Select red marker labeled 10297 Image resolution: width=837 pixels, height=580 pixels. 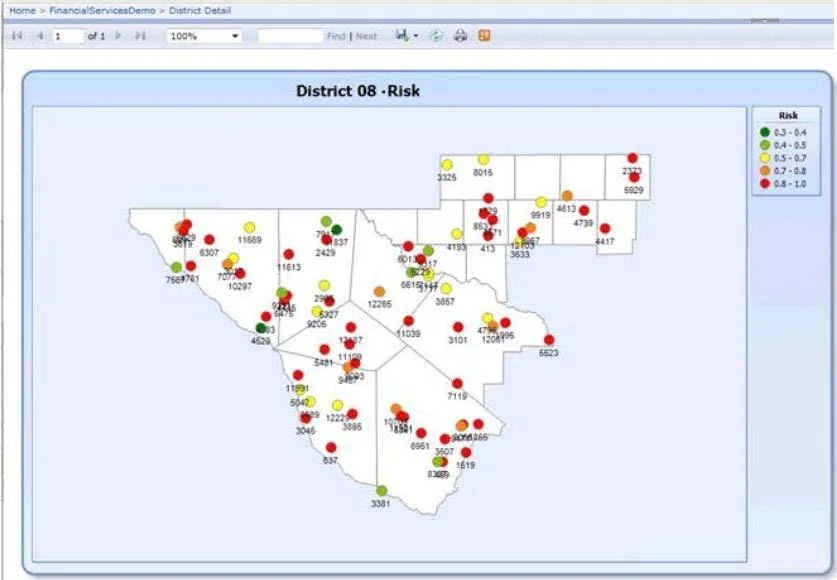pyautogui.click(x=240, y=273)
